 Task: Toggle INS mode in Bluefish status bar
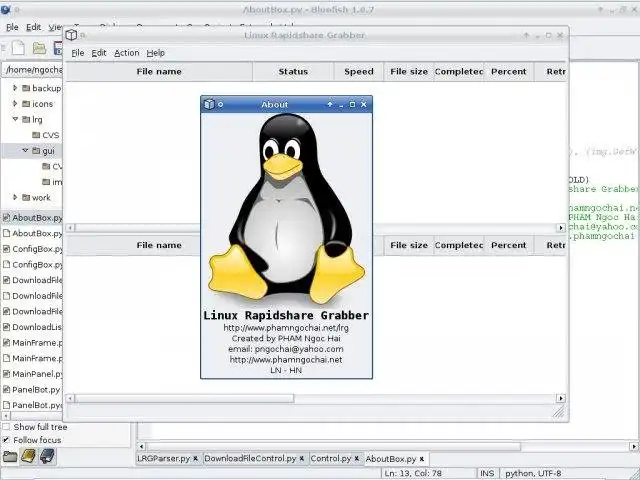[487, 473]
